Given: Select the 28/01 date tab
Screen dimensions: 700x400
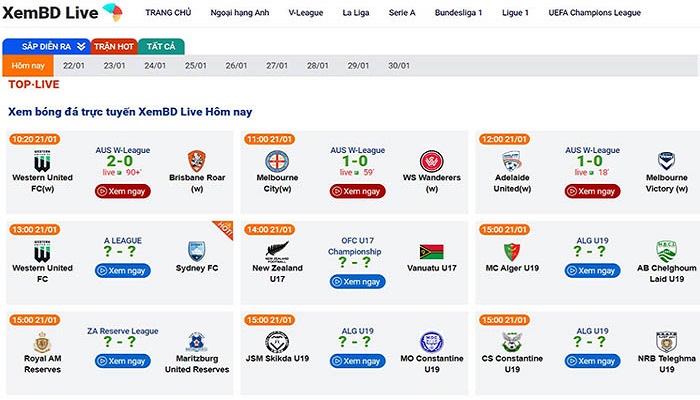Looking at the screenshot, I should (x=317, y=66).
